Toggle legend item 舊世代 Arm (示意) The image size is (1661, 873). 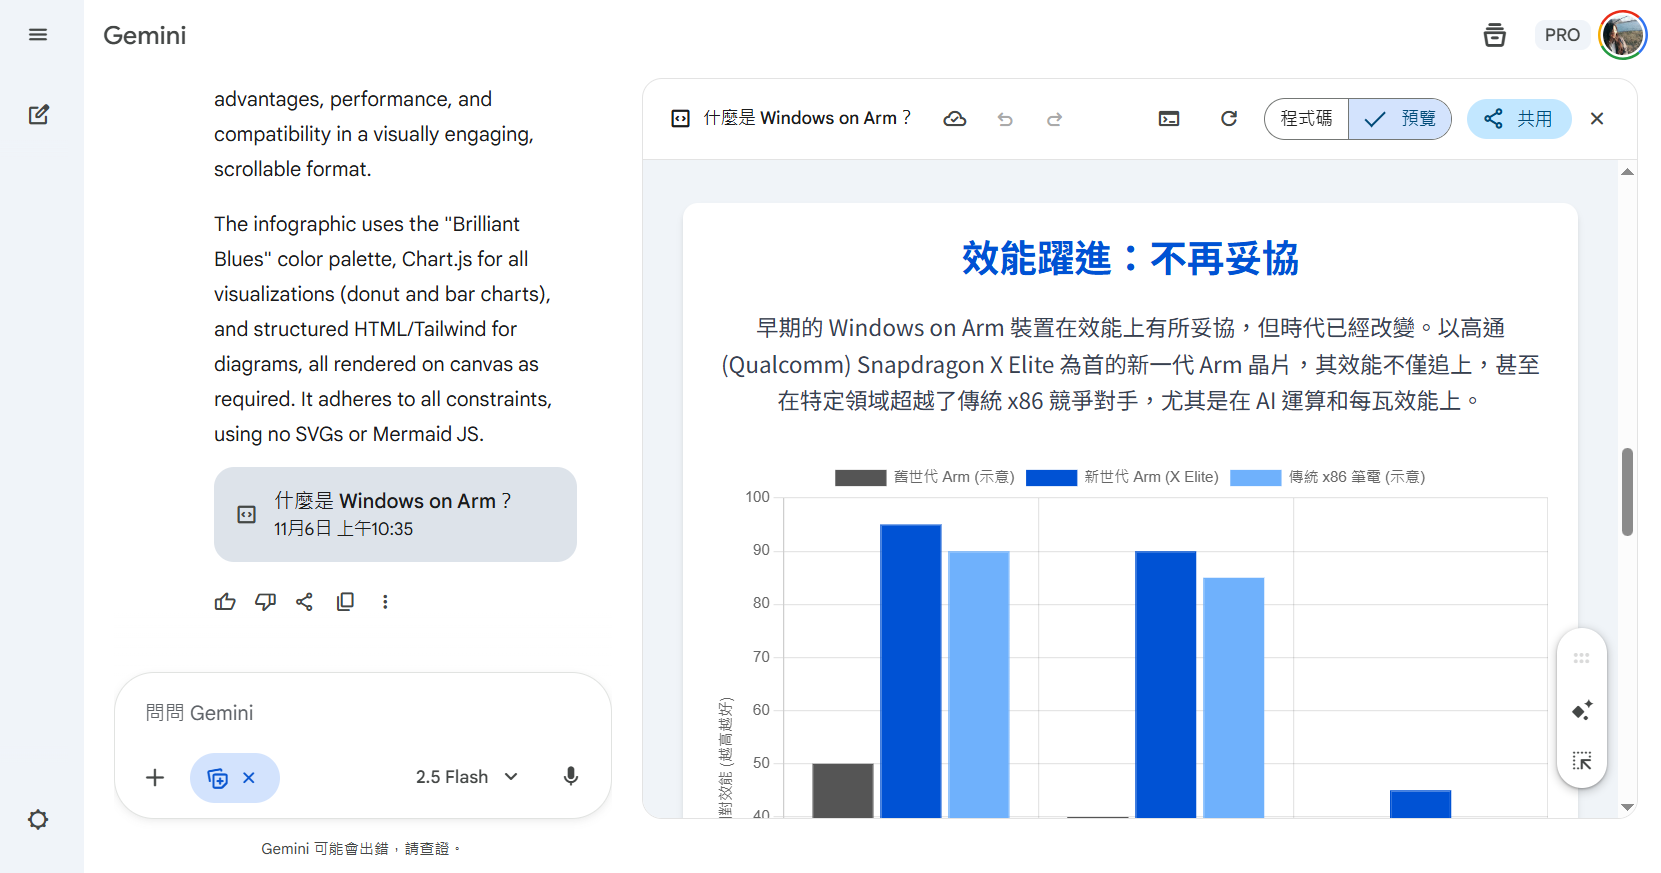pos(925,477)
